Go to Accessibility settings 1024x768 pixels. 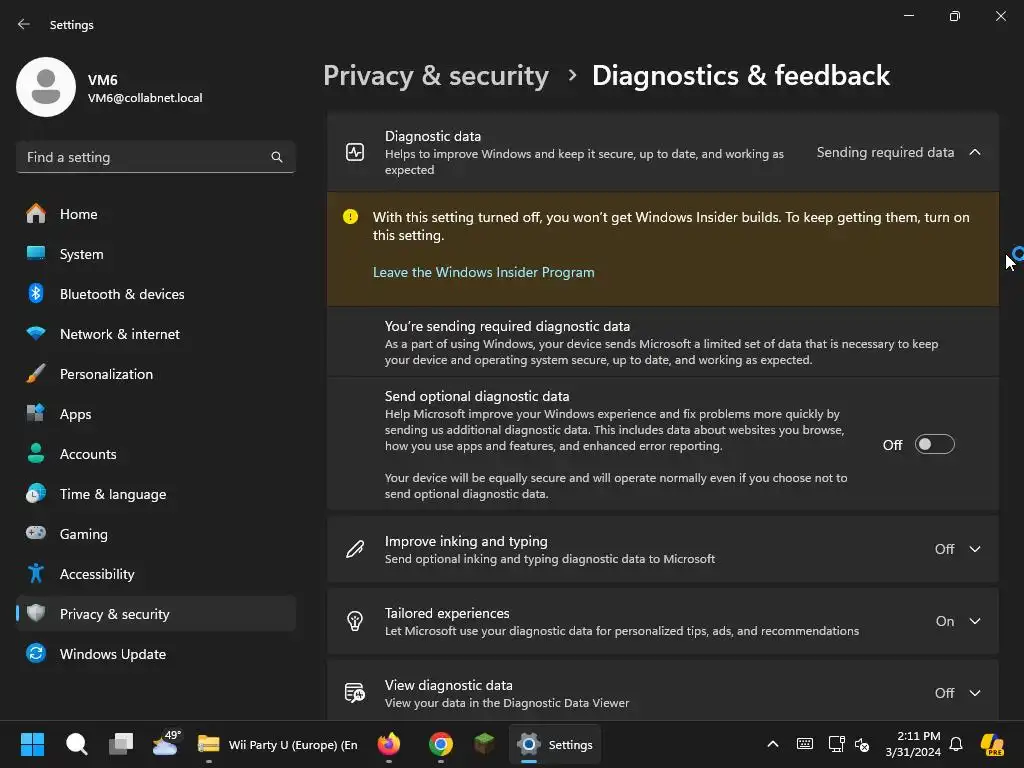(x=97, y=574)
